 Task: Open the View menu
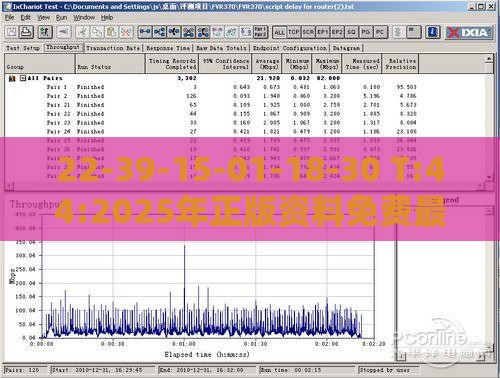tap(43, 18)
